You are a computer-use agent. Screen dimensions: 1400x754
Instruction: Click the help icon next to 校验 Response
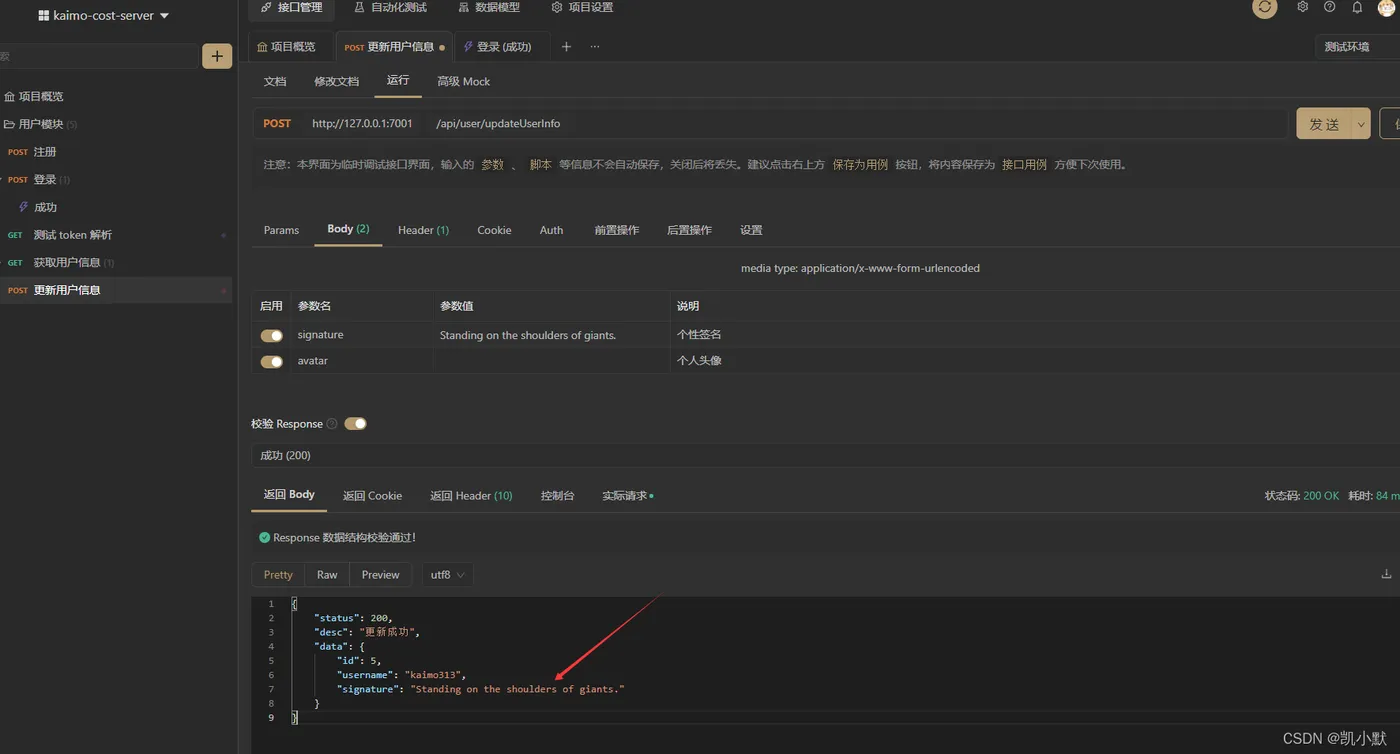coord(332,424)
